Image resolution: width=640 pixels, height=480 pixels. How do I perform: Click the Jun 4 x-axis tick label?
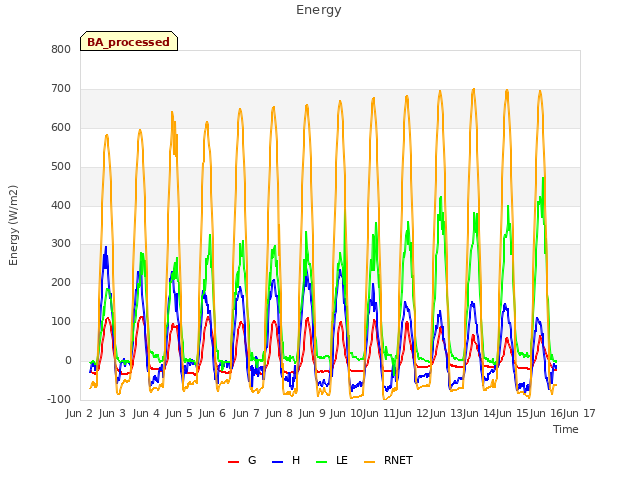146,413
